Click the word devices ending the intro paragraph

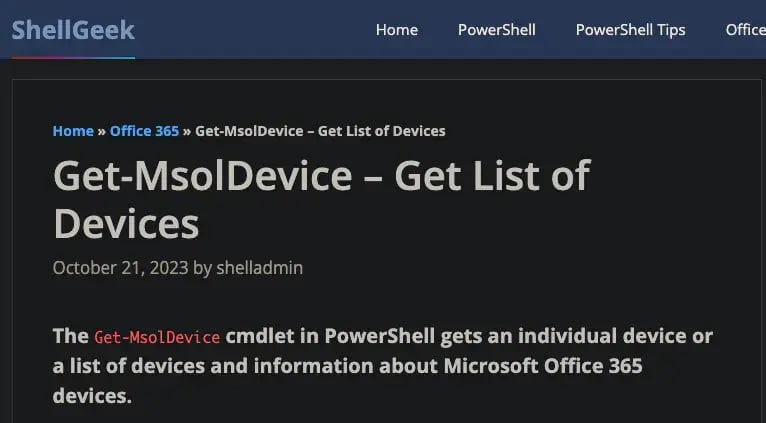pos(90,396)
